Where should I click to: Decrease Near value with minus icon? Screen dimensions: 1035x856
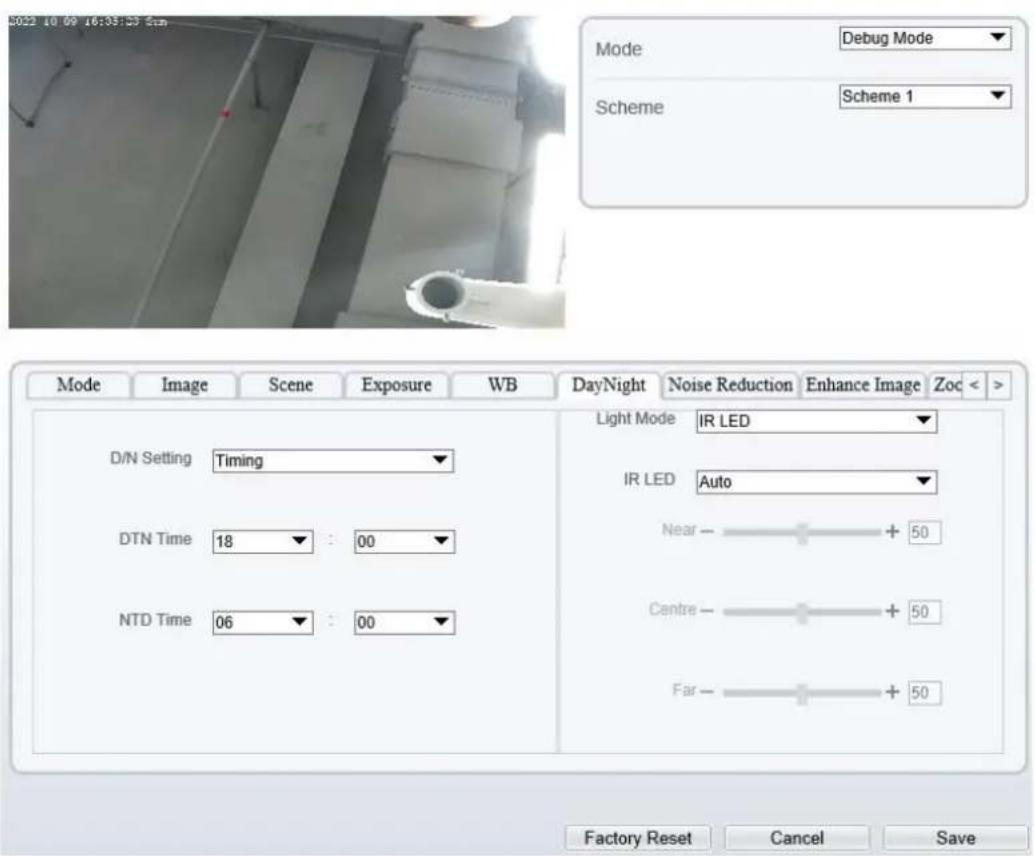coord(707,531)
